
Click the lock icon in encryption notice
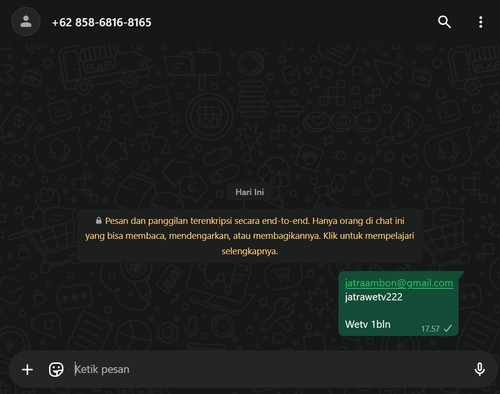98,220
